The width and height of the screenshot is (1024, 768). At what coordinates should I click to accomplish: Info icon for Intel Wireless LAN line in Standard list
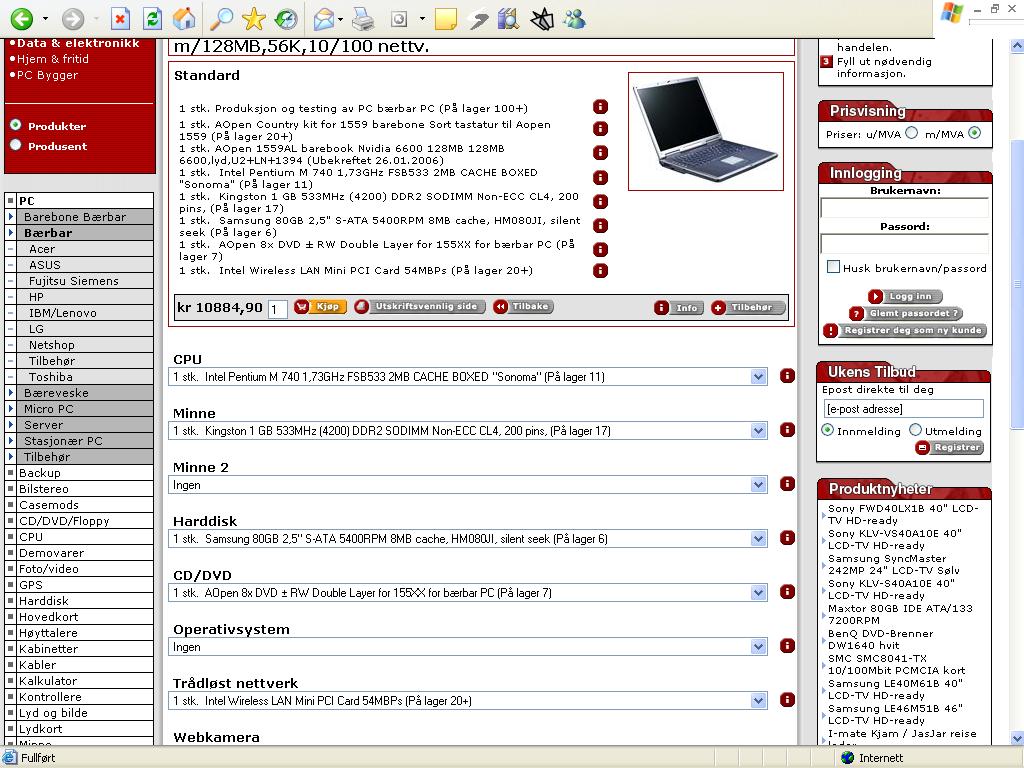point(600,270)
